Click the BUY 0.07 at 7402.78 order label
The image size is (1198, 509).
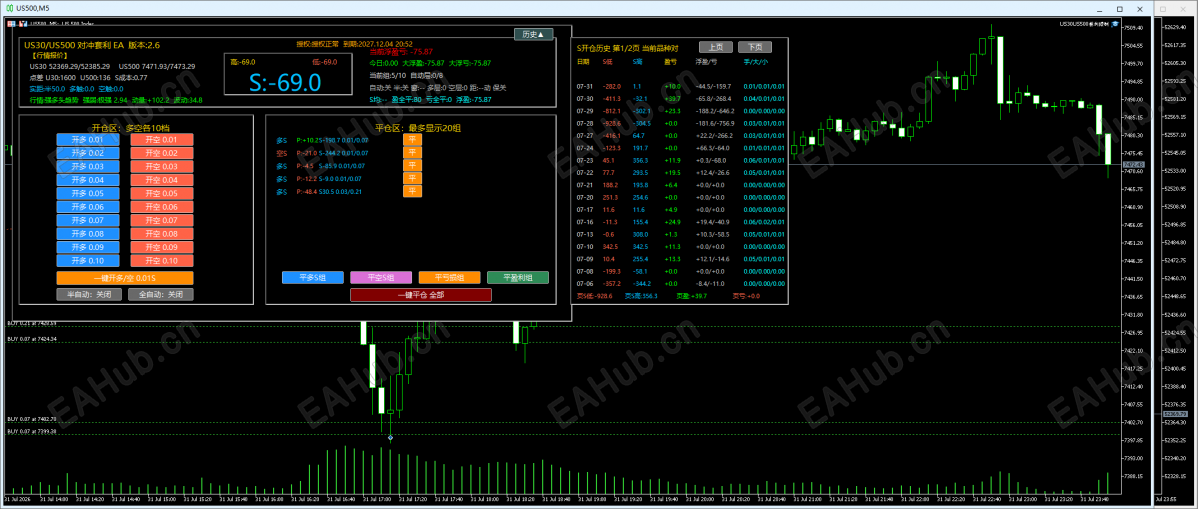pos(32,420)
